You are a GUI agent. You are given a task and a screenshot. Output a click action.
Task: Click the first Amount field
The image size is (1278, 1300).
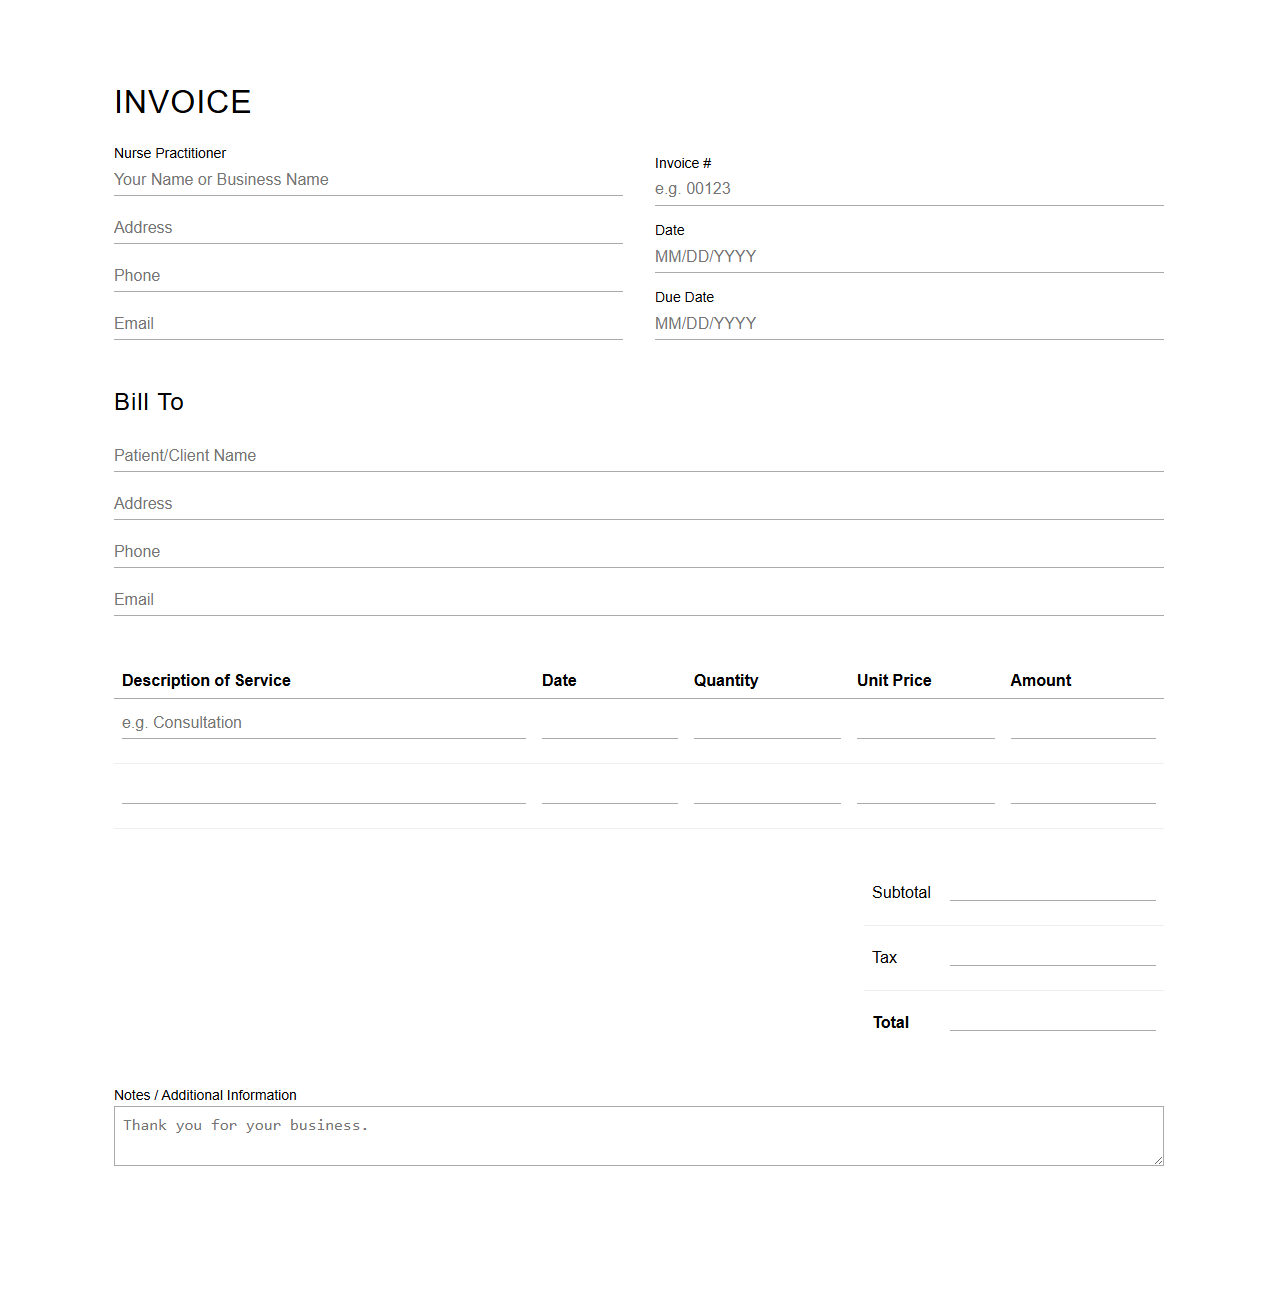point(1082,725)
